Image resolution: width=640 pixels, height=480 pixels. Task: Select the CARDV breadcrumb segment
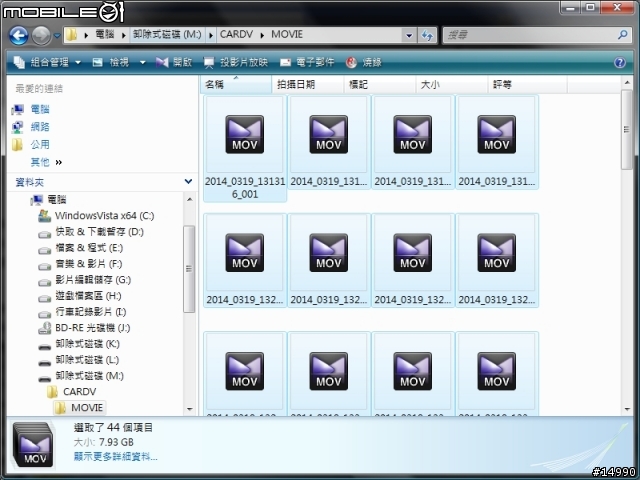(x=236, y=35)
